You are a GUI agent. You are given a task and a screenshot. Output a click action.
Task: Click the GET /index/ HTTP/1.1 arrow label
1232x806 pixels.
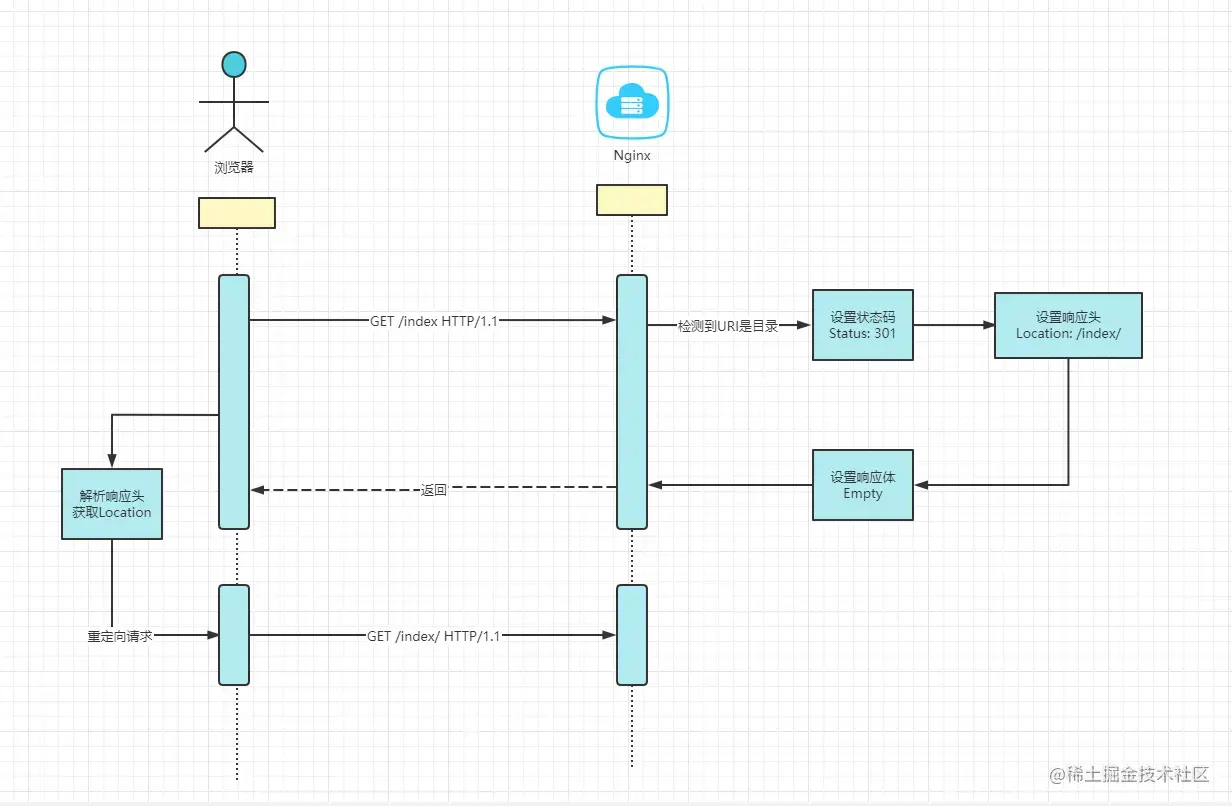[433, 636]
